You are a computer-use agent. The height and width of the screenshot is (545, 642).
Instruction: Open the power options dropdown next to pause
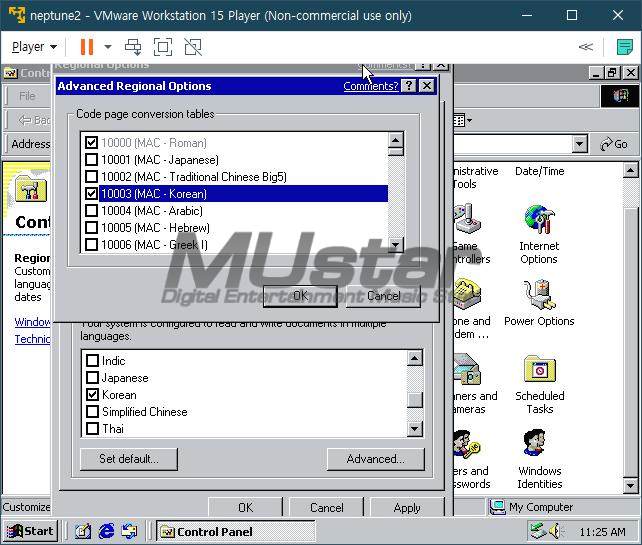(x=108, y=47)
